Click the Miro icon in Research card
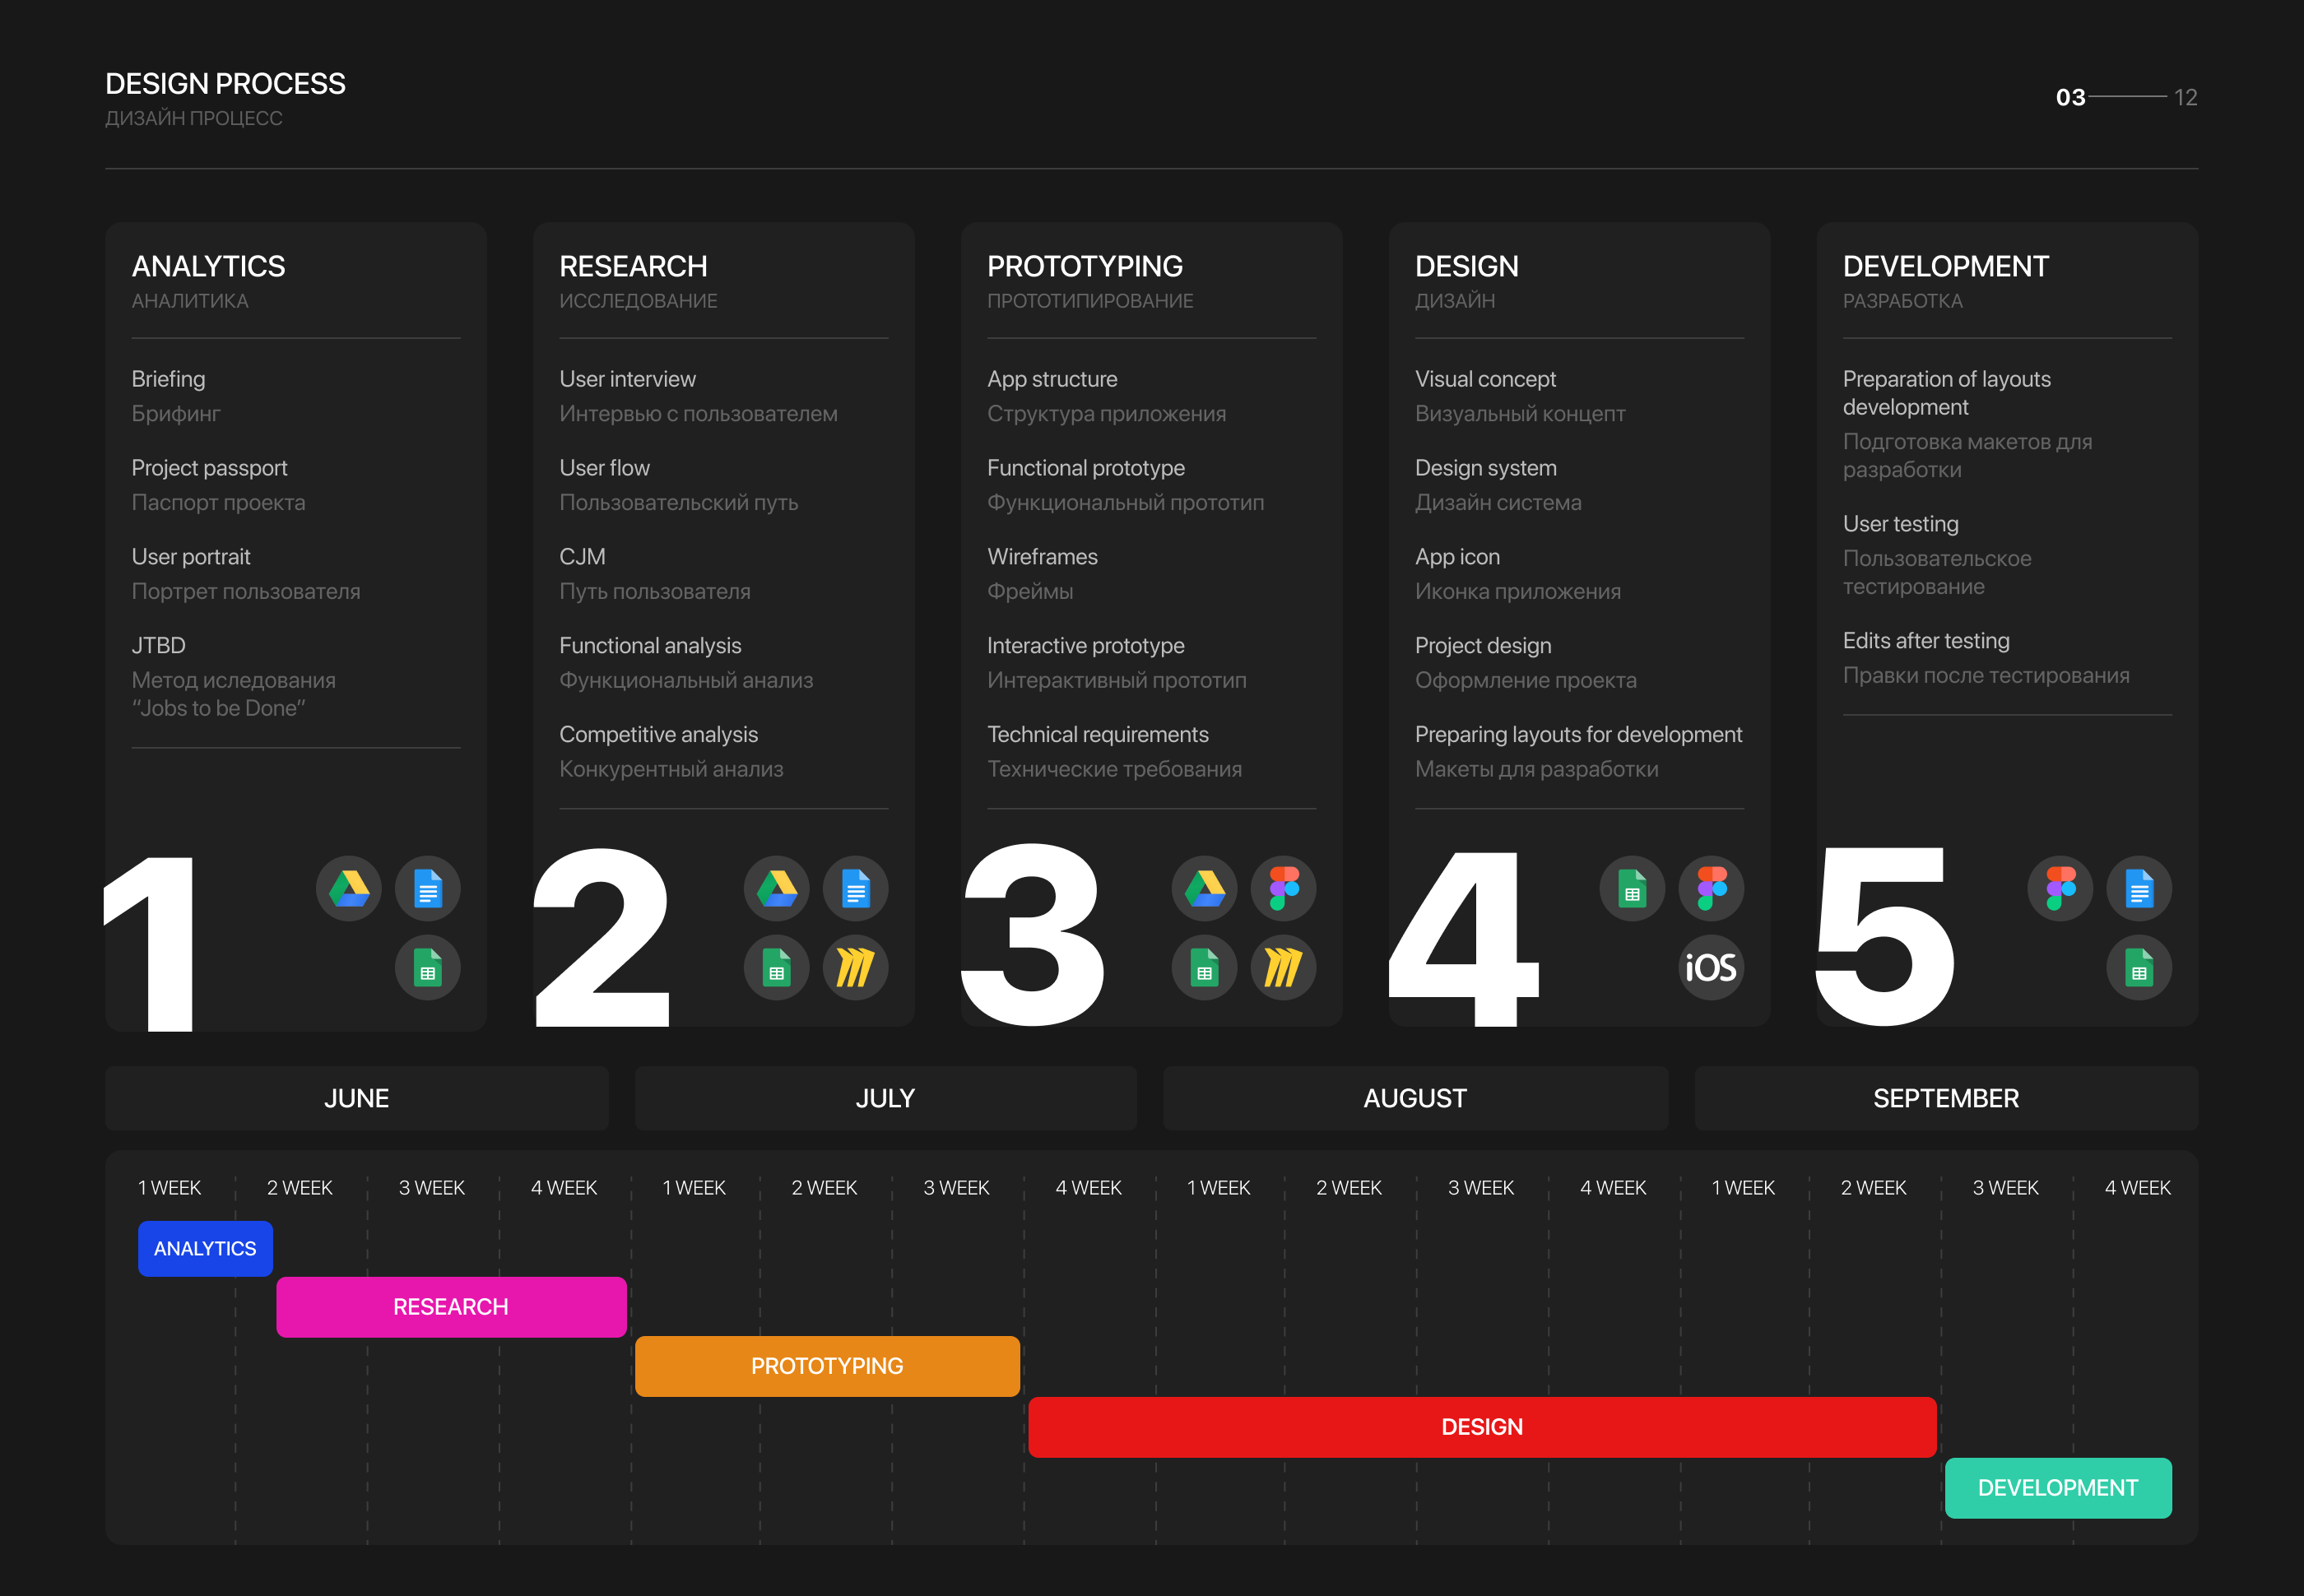The width and height of the screenshot is (2304, 1596). 855,967
